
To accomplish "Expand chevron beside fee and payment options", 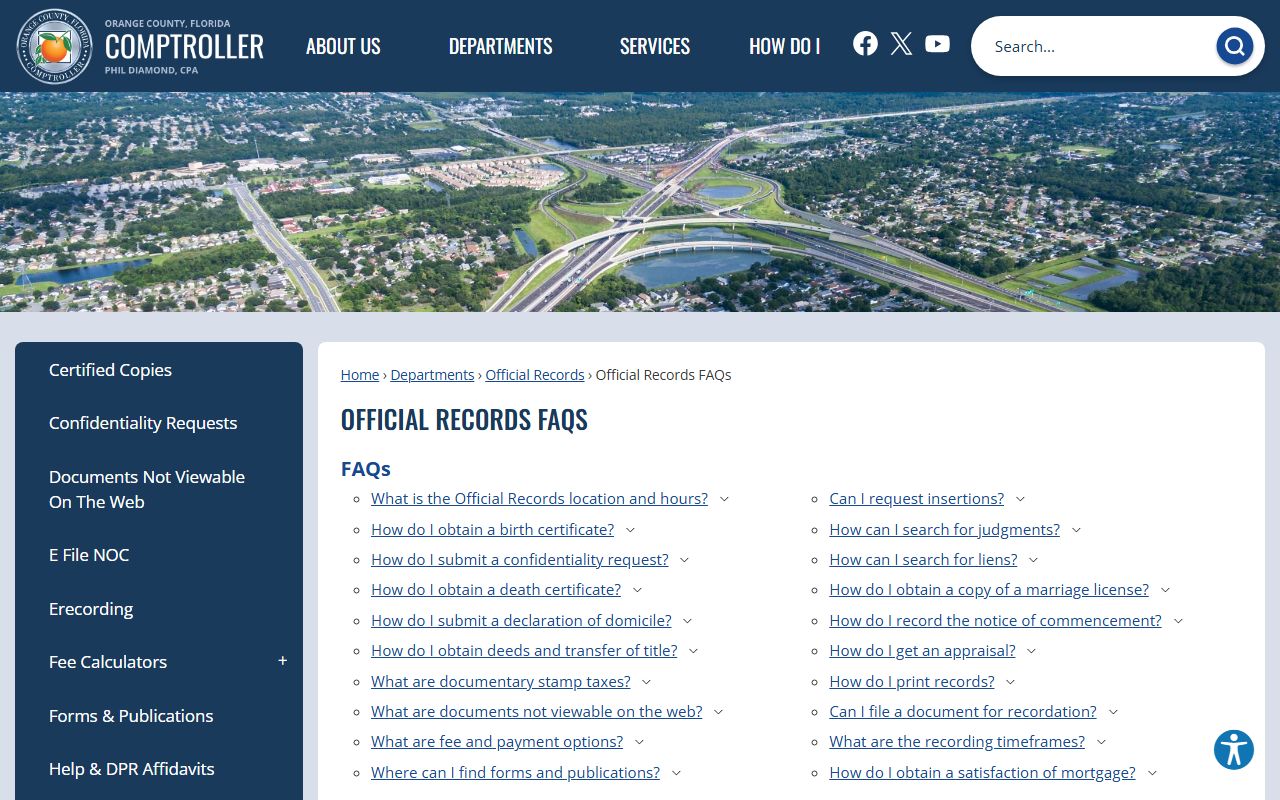I will coord(639,742).
